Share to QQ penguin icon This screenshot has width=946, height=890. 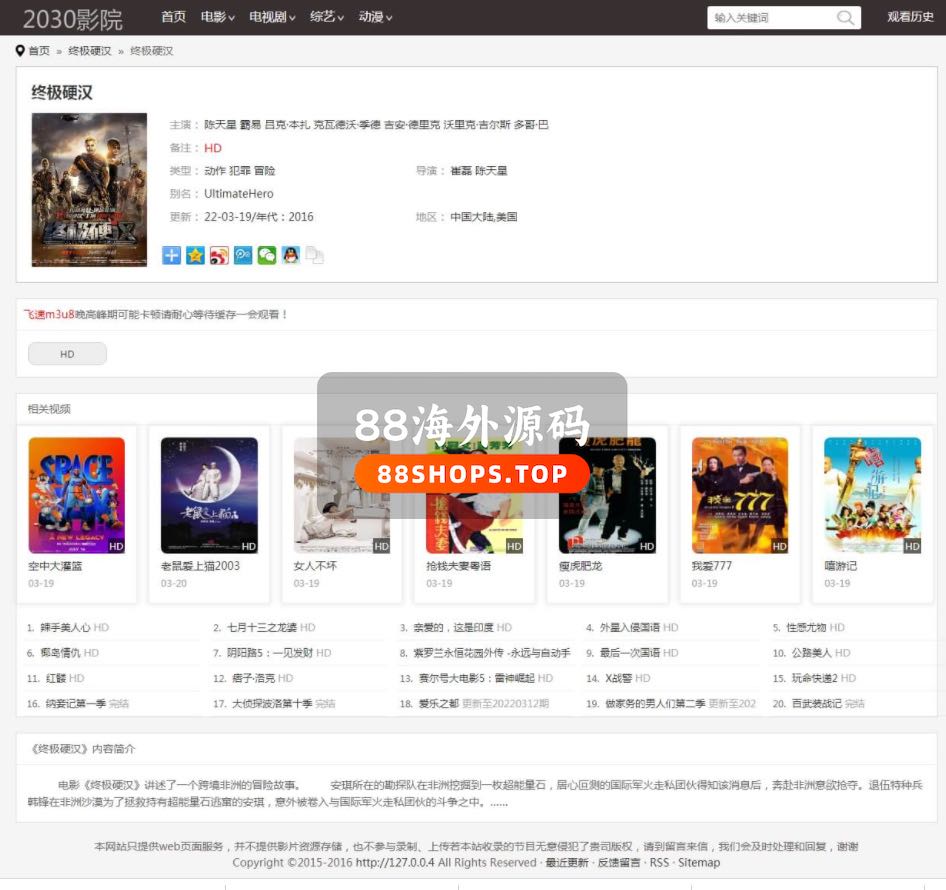pyautogui.click(x=290, y=256)
